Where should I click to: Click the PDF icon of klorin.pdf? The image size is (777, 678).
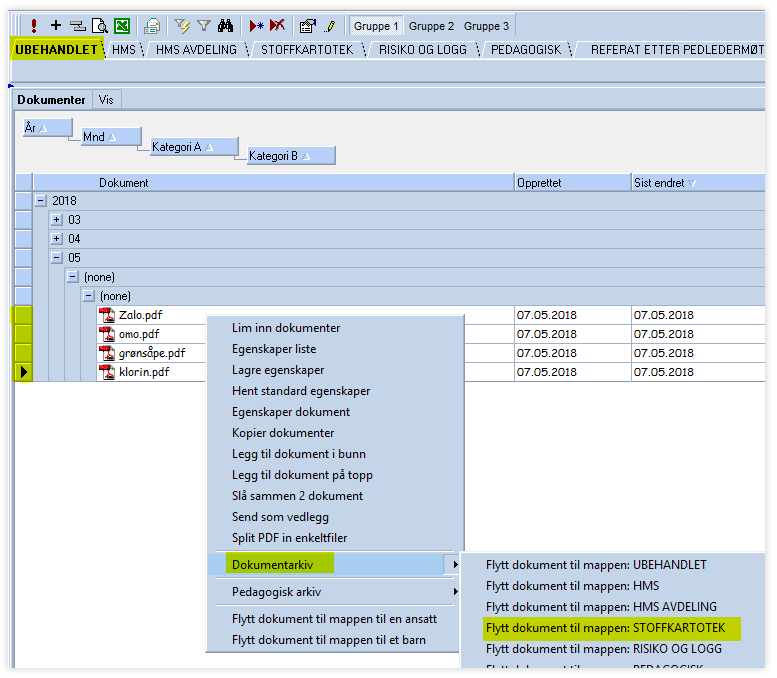tap(107, 372)
